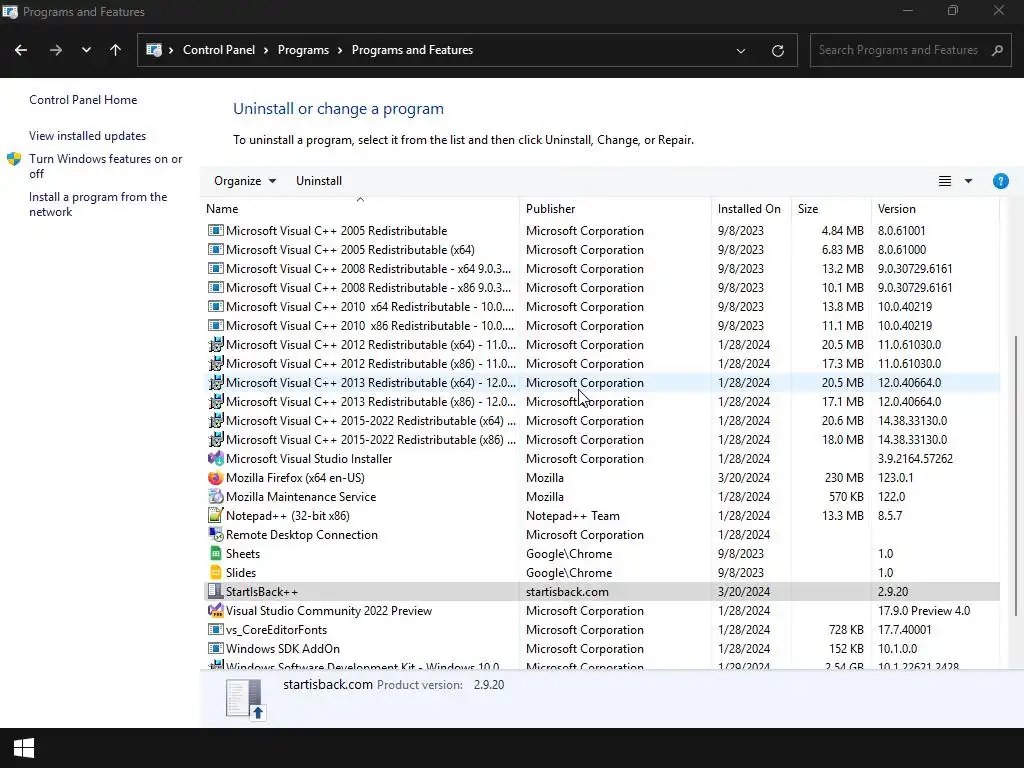Open the help question mark button
This screenshot has width=1024, height=768.
point(1000,181)
